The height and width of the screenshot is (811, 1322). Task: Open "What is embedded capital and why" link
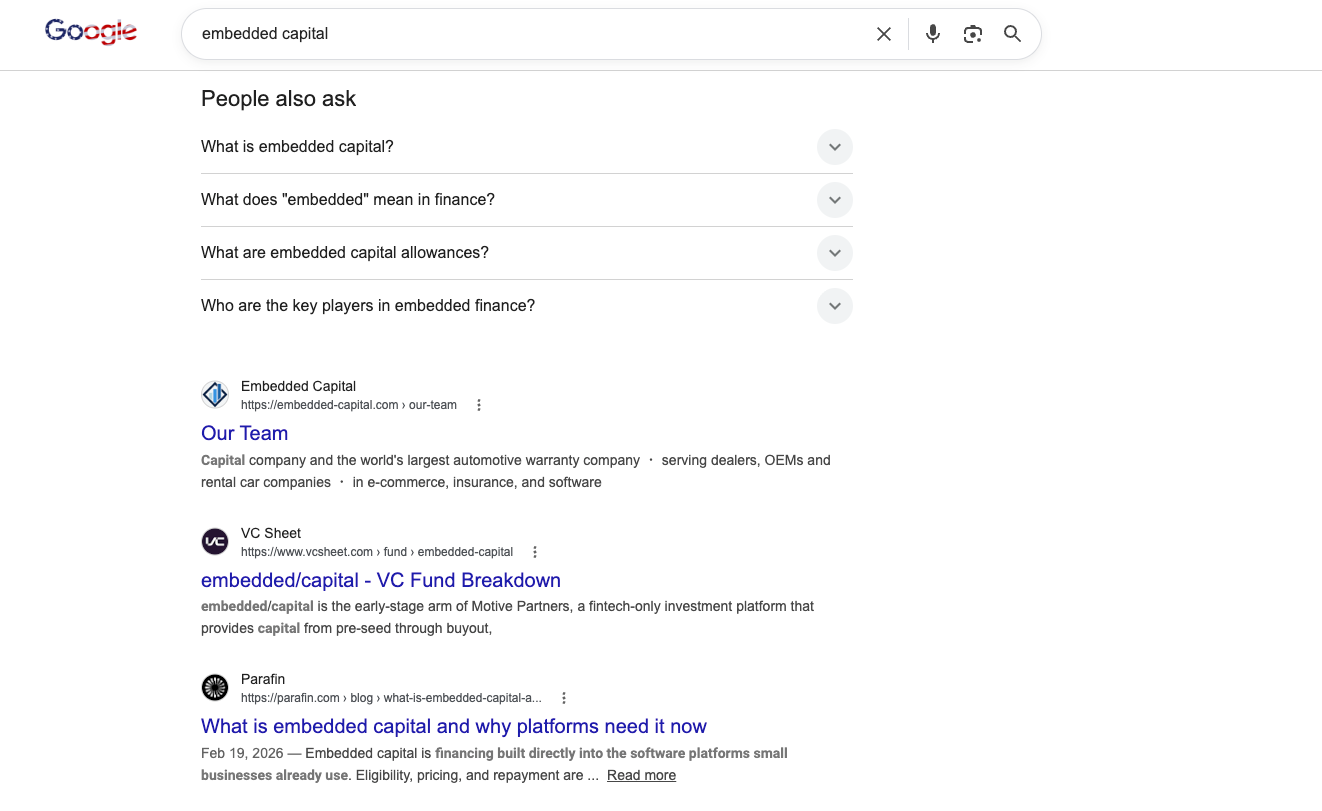click(454, 726)
